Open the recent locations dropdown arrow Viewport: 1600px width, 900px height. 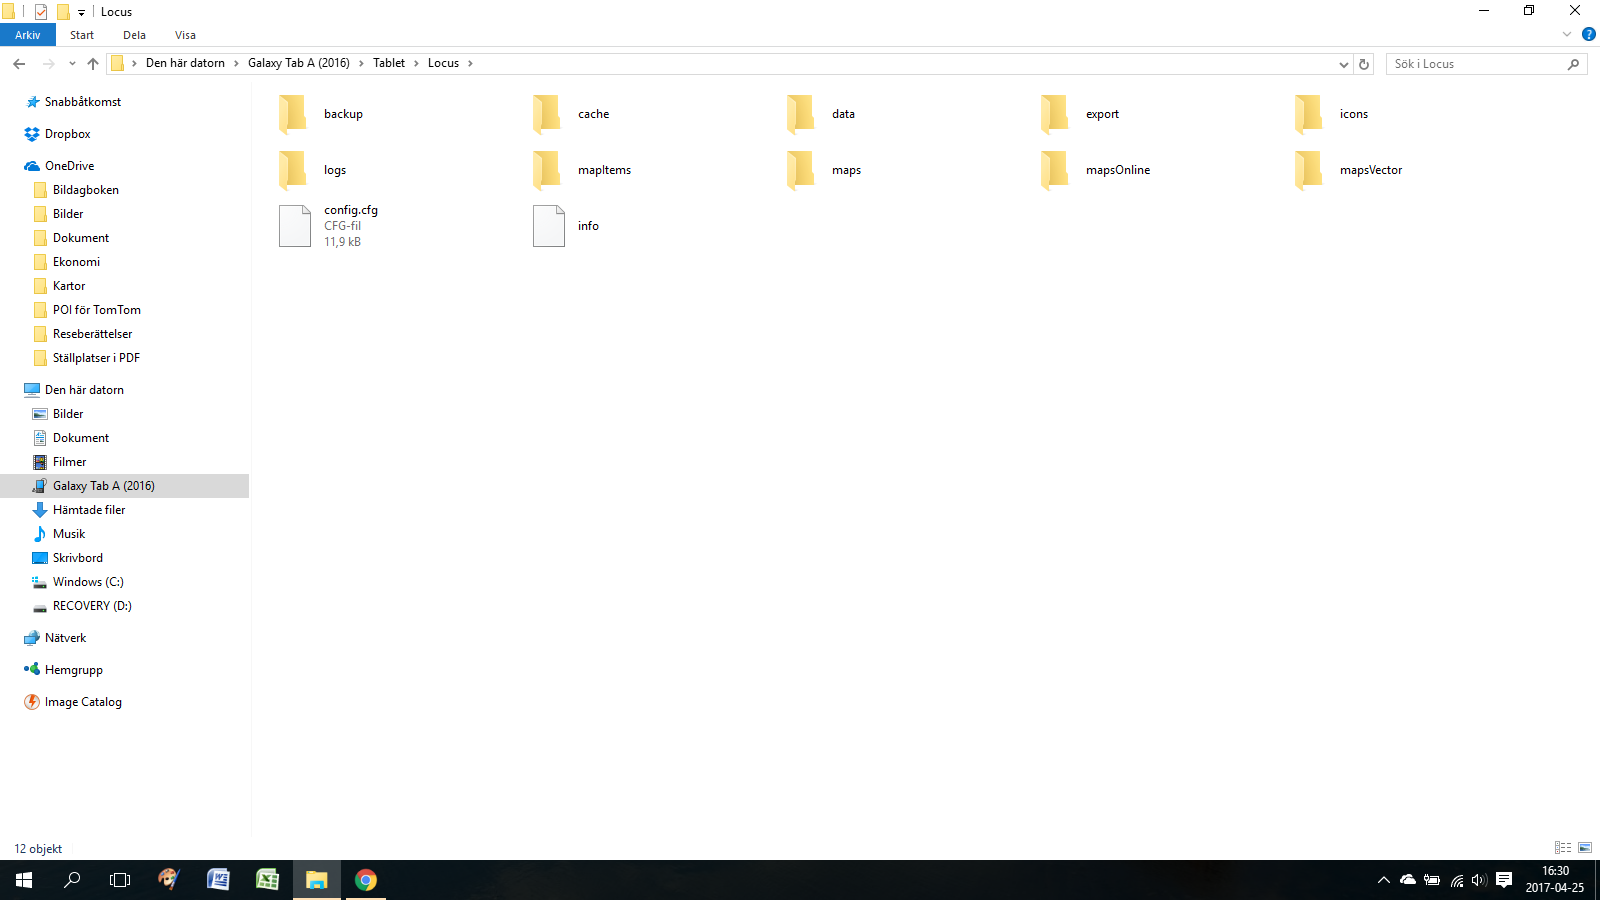[72, 64]
